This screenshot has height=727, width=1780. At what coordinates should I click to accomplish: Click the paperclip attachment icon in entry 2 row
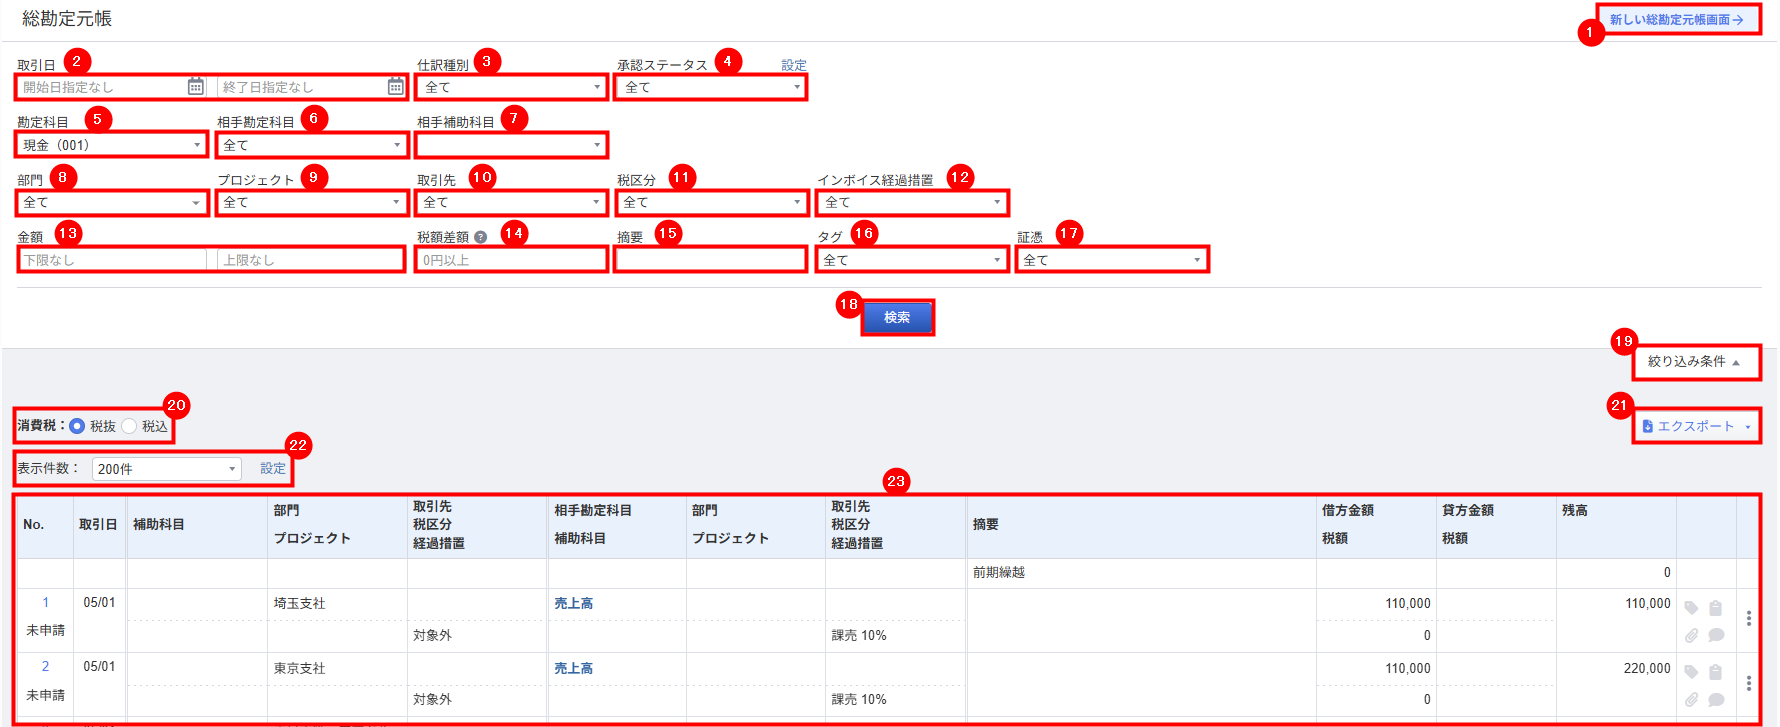pyautogui.click(x=1691, y=700)
